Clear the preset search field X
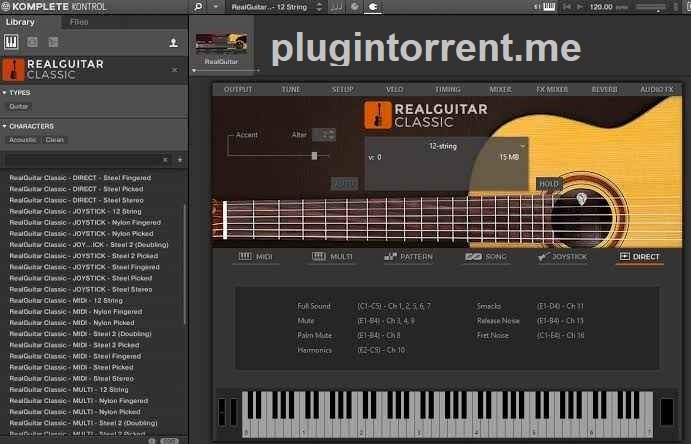The width and height of the screenshot is (691, 444). tap(165, 160)
